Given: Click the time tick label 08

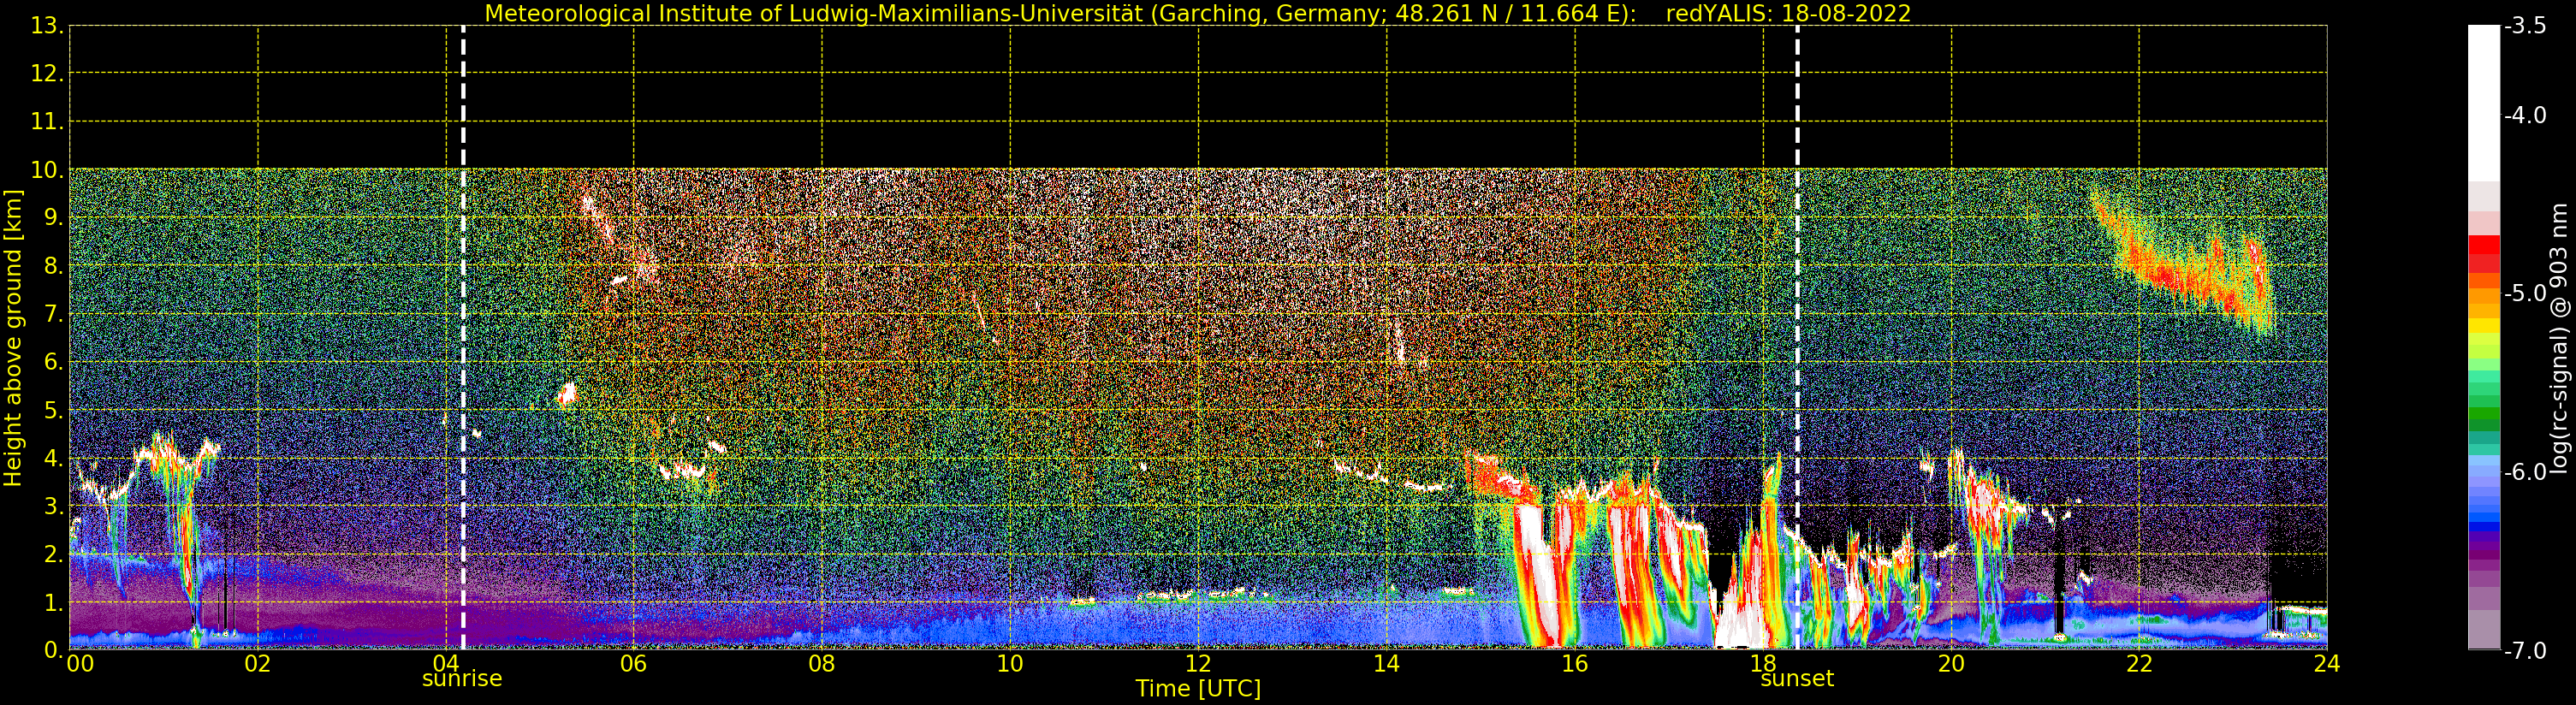Looking at the screenshot, I should 822,663.
